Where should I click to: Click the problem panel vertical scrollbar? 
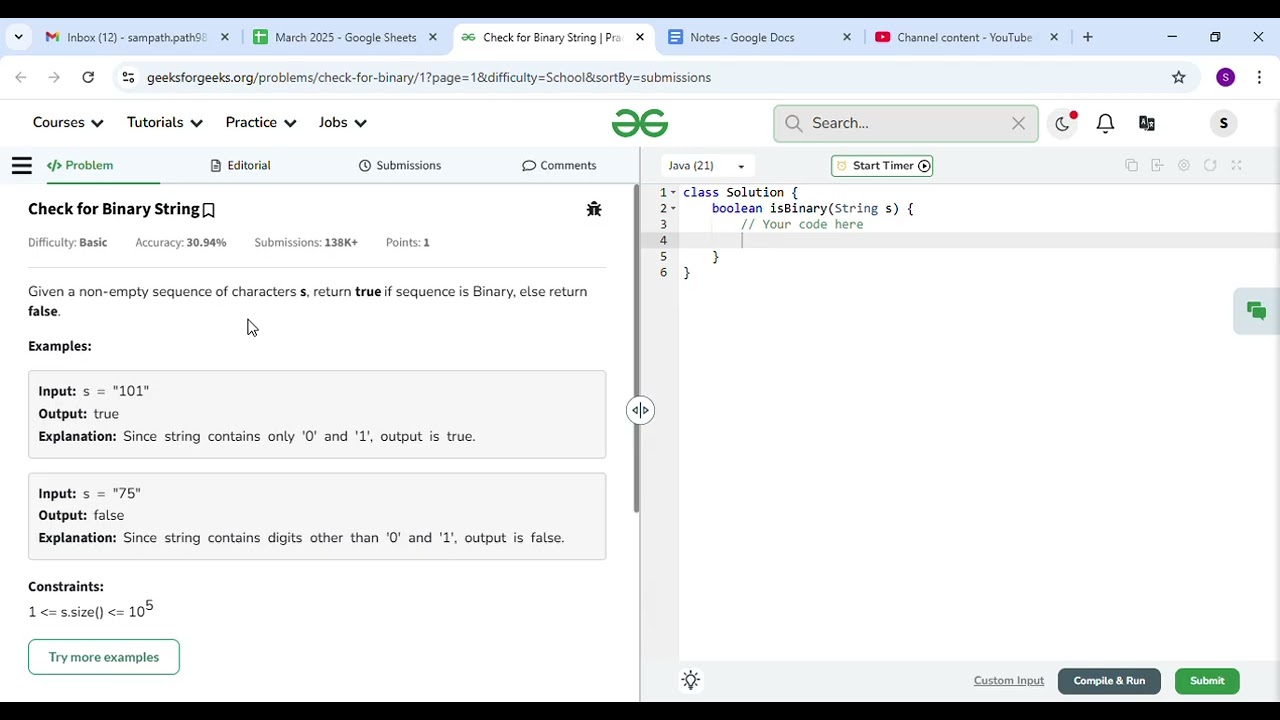(x=635, y=348)
